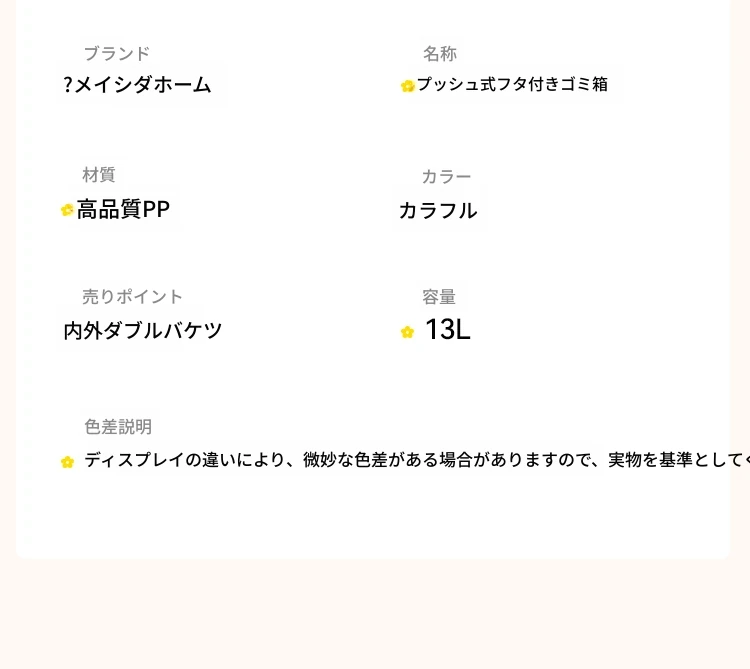Screen dimensions: 750x669
Task: Click the beige background below the specification card
Action: coord(375,614)
